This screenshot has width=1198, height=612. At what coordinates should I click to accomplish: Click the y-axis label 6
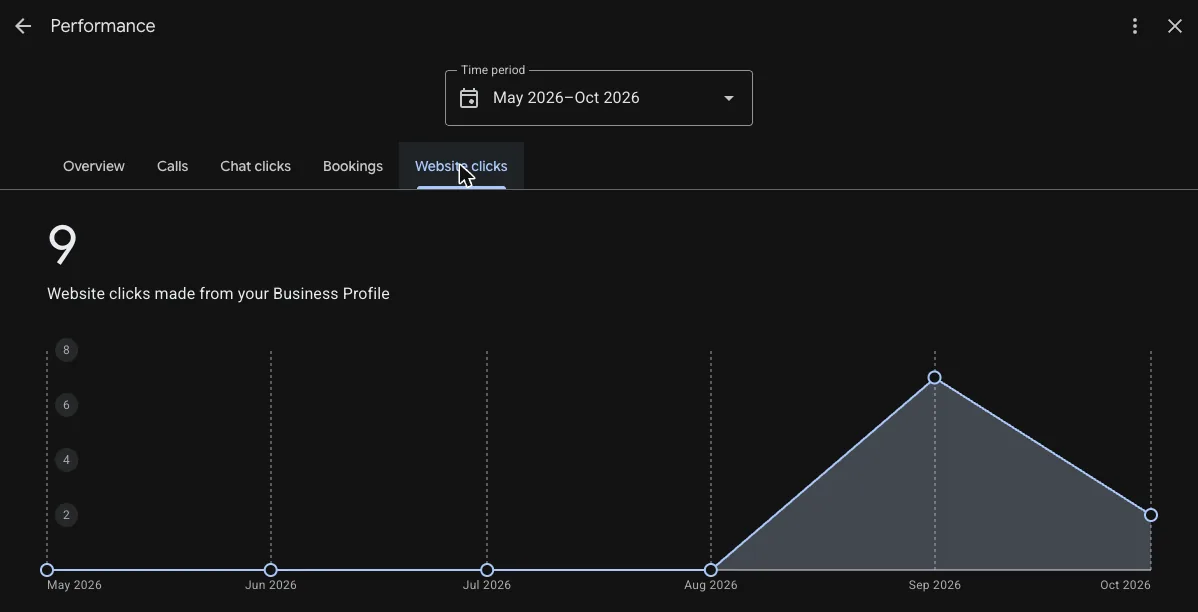coord(66,405)
